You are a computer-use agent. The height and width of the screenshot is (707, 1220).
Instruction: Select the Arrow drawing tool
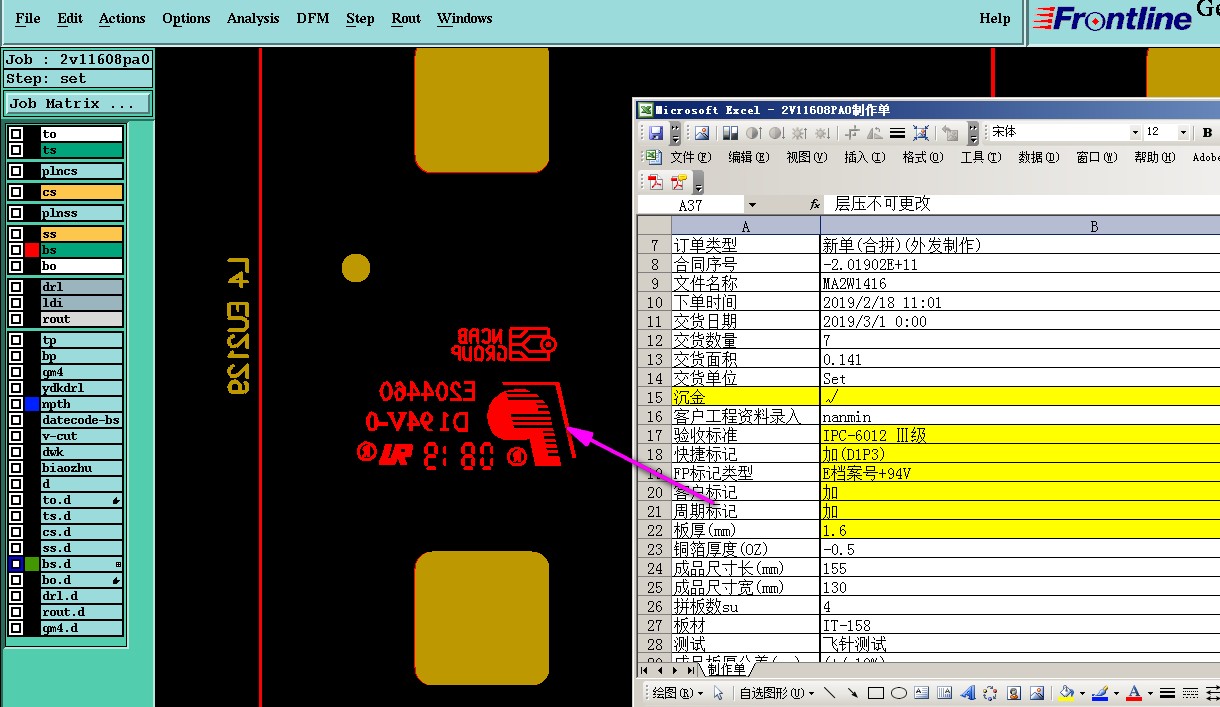click(x=853, y=693)
